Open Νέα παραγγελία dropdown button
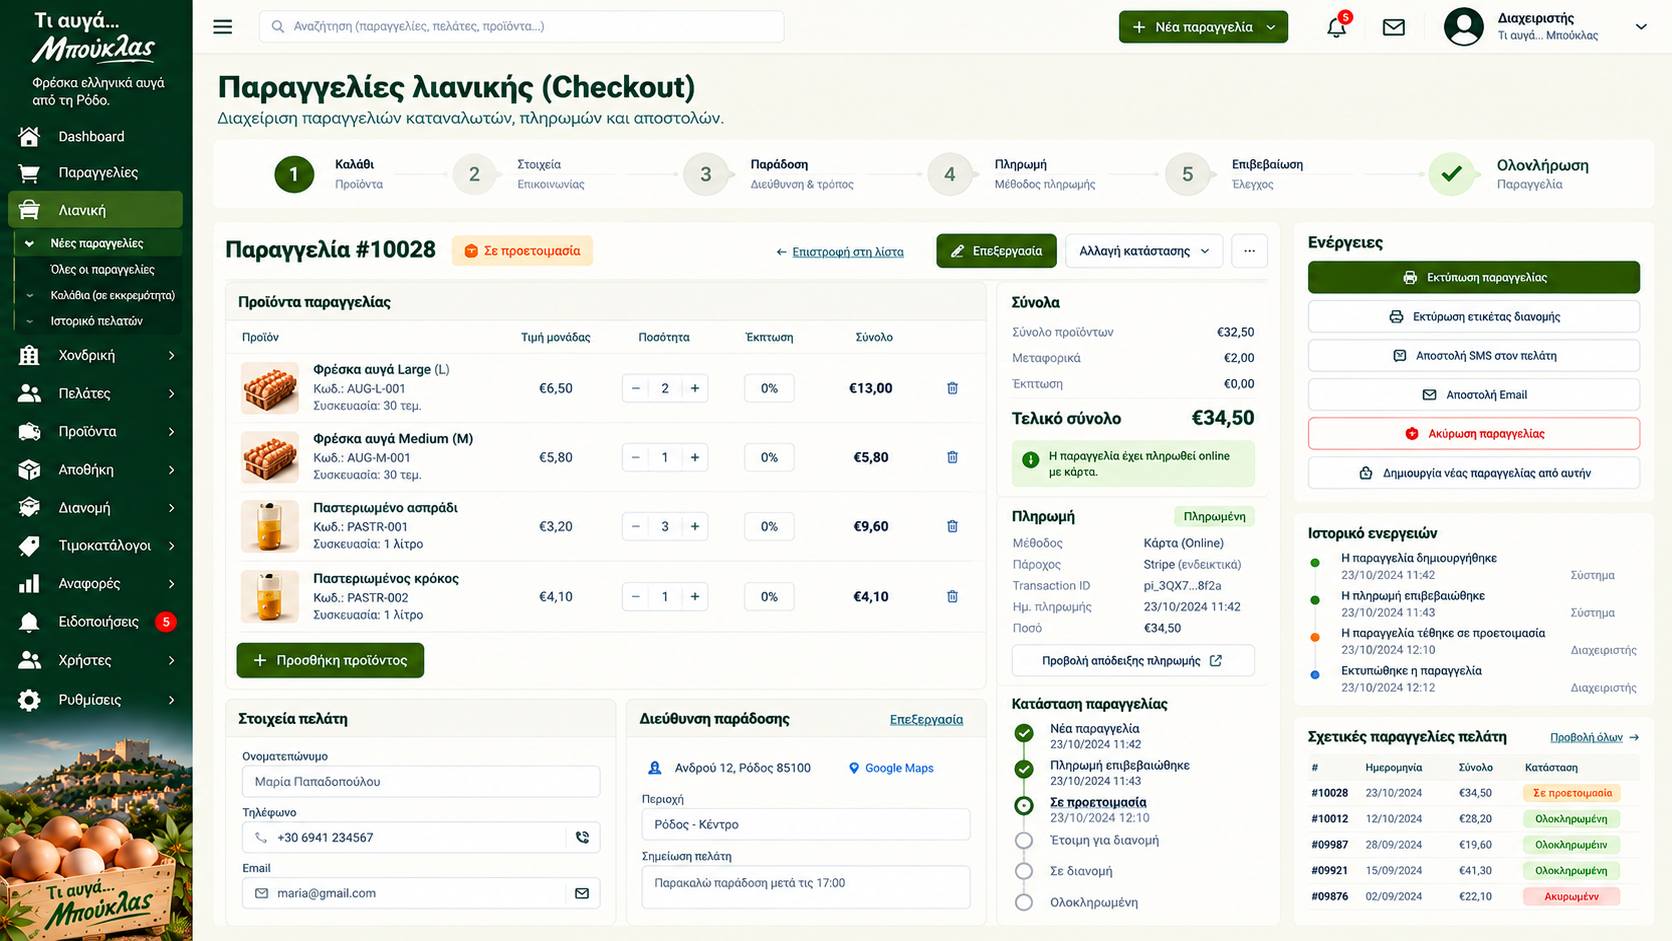The width and height of the screenshot is (1672, 941). coord(1203,27)
